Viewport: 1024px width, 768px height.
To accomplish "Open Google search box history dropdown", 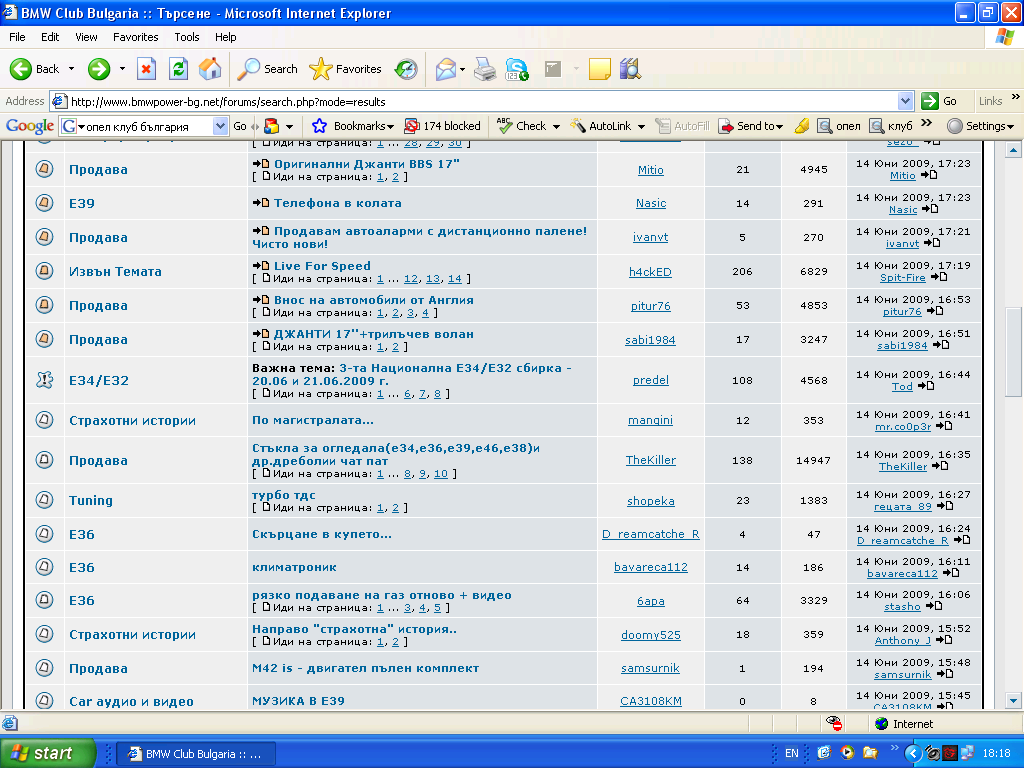I will click(x=220, y=126).
